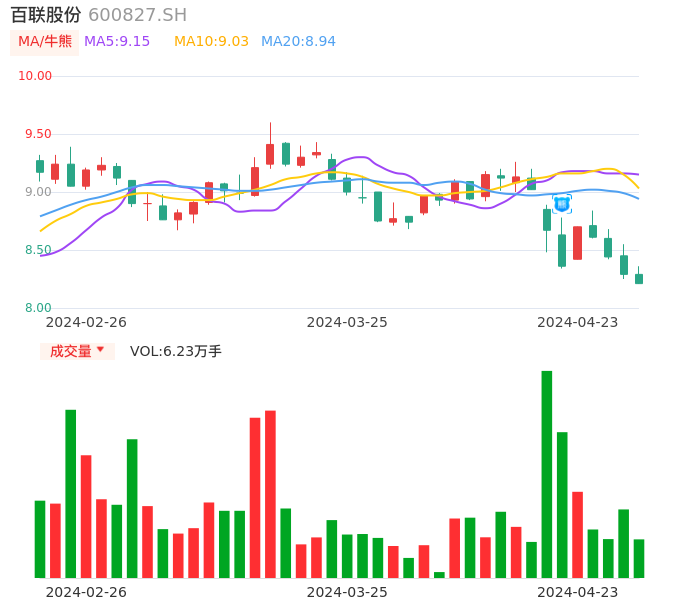Click the stock name 百联股份
This screenshot has height=606, width=686.
[46, 15]
